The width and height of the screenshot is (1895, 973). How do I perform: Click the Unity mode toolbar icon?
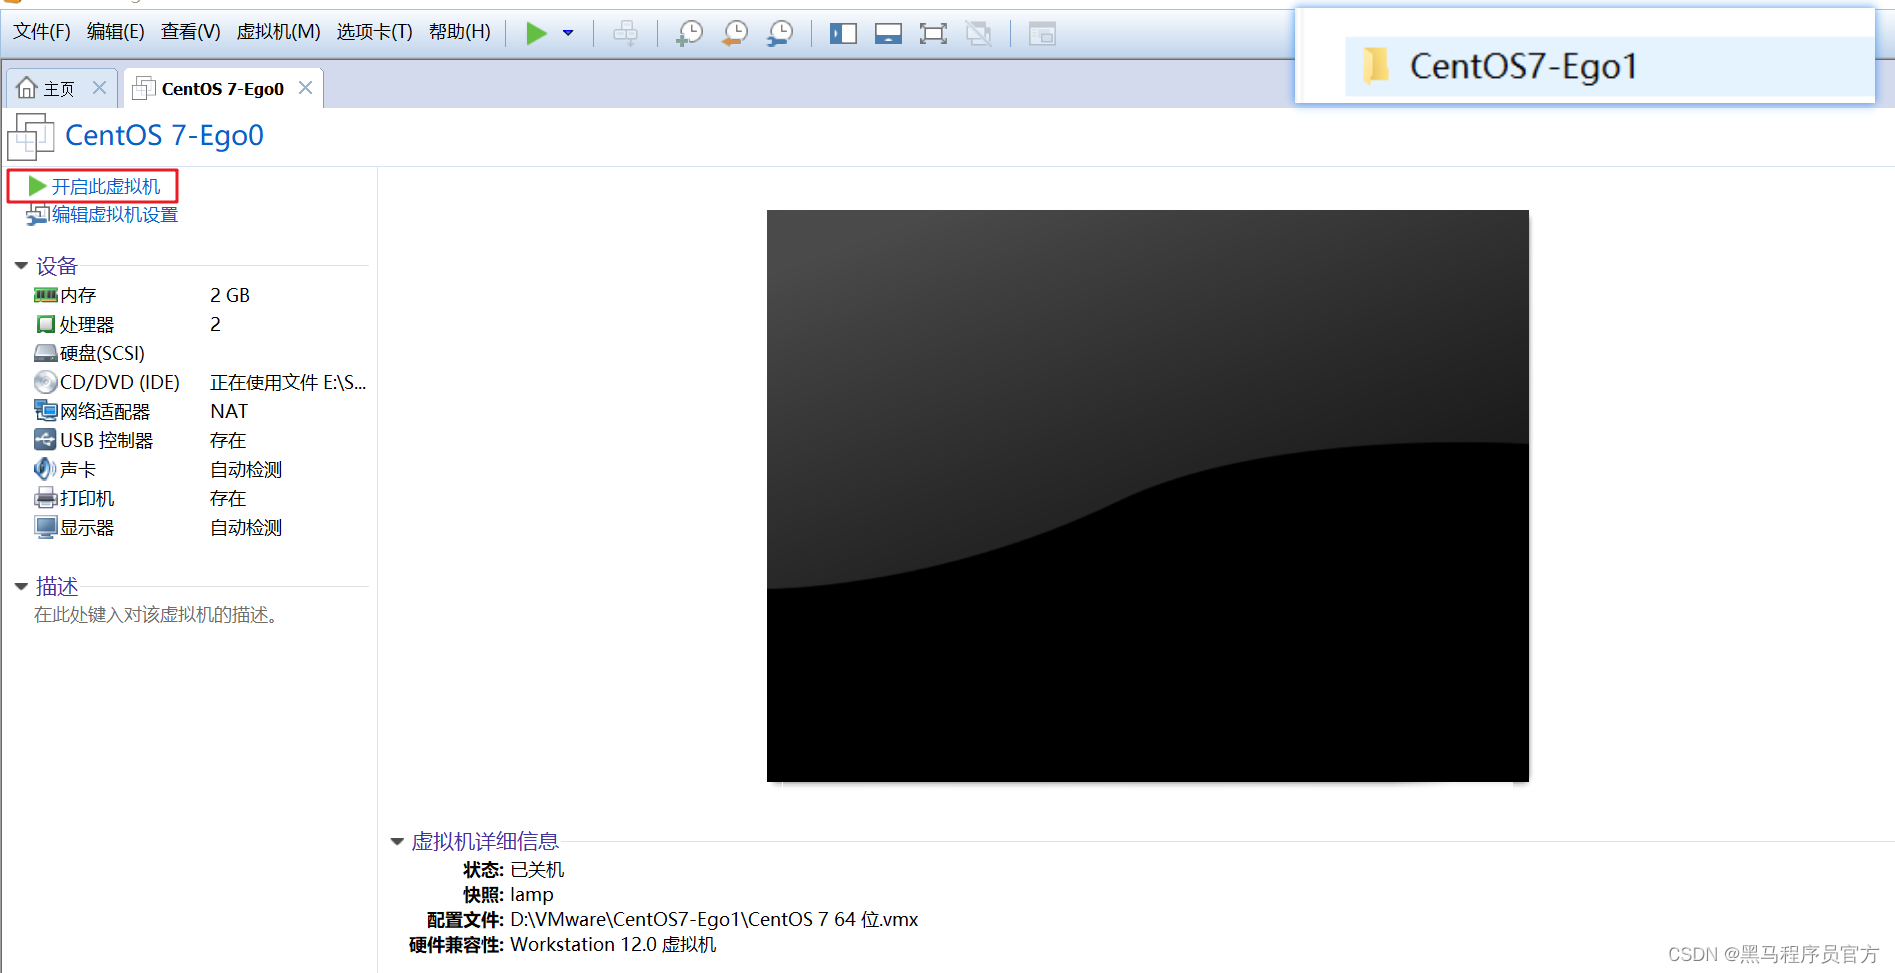(x=979, y=33)
